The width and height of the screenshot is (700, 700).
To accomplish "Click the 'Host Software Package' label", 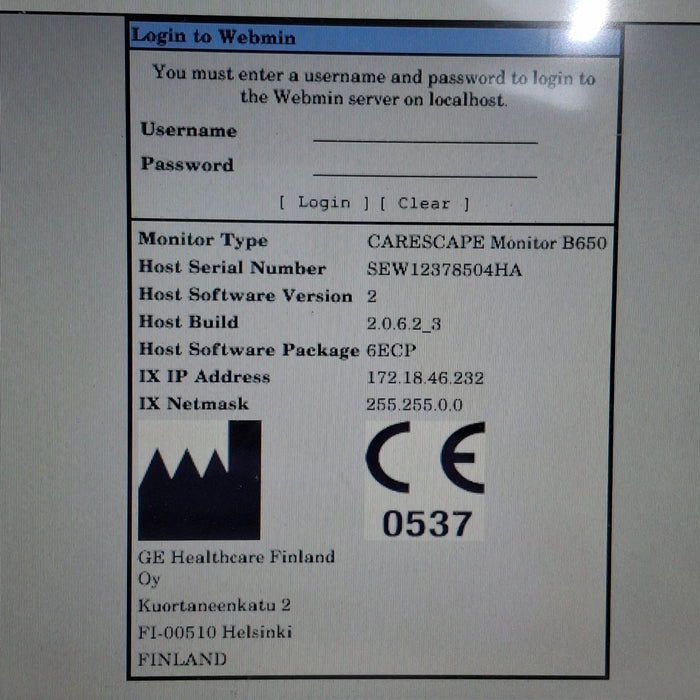I will point(249,350).
